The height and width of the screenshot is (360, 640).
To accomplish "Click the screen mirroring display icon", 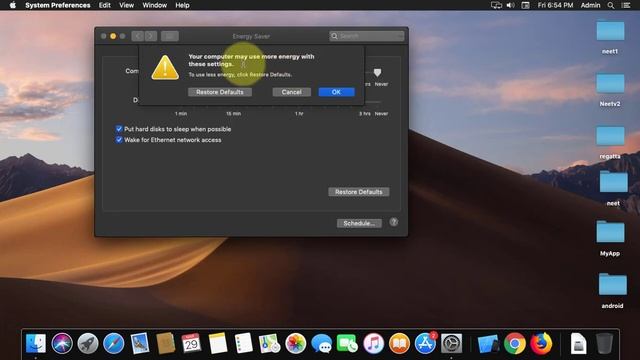I will [x=496, y=5].
